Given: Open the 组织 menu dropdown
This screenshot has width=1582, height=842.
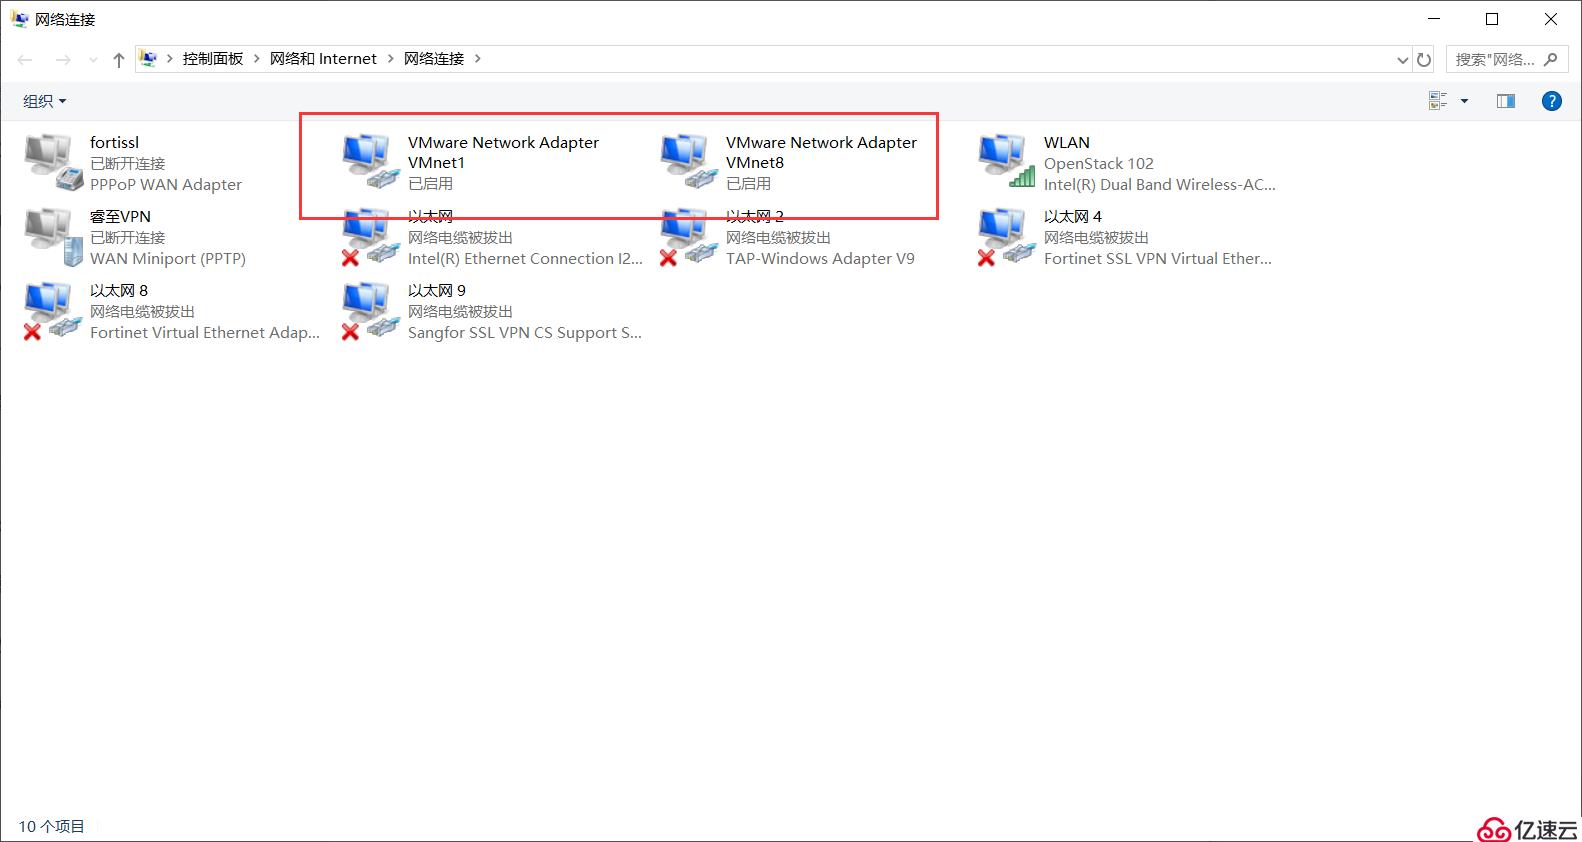Looking at the screenshot, I should point(44,101).
